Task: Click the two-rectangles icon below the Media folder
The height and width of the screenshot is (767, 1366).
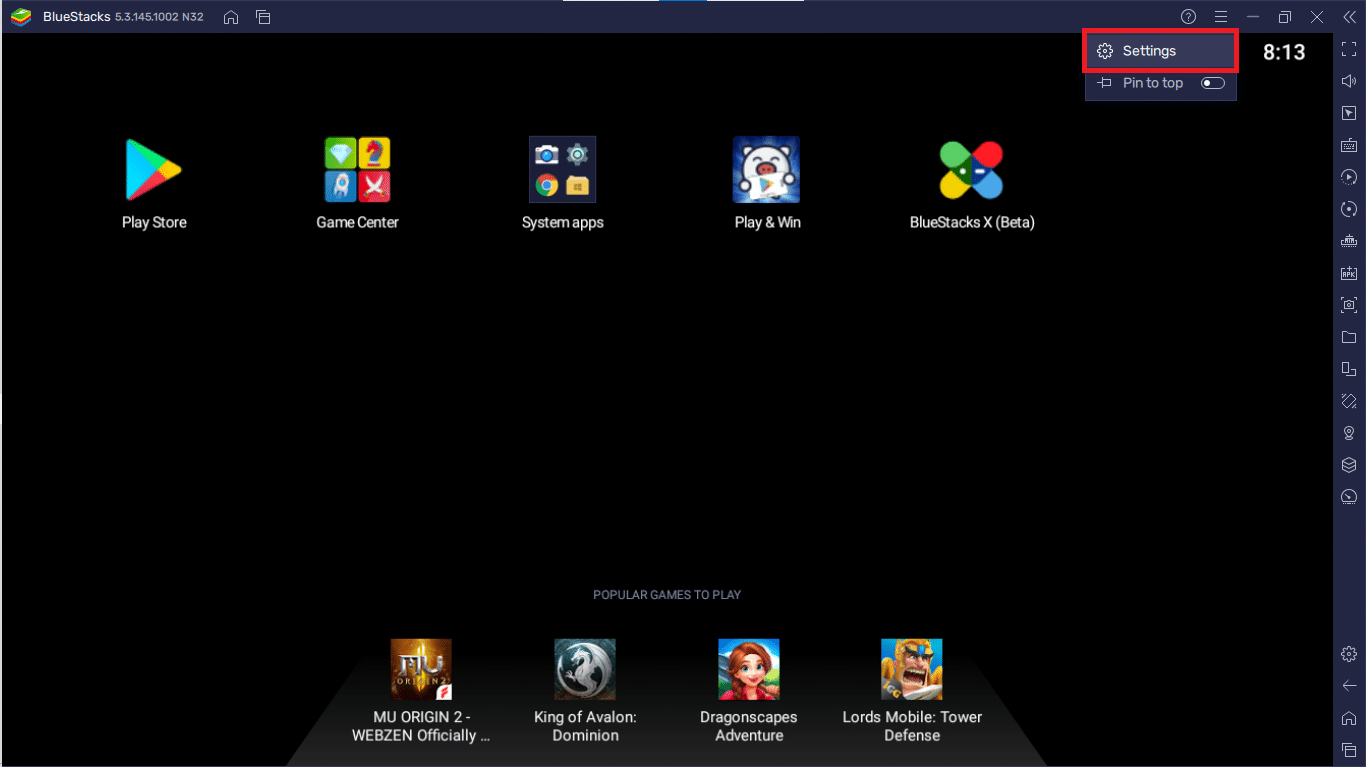Action: (x=1349, y=369)
